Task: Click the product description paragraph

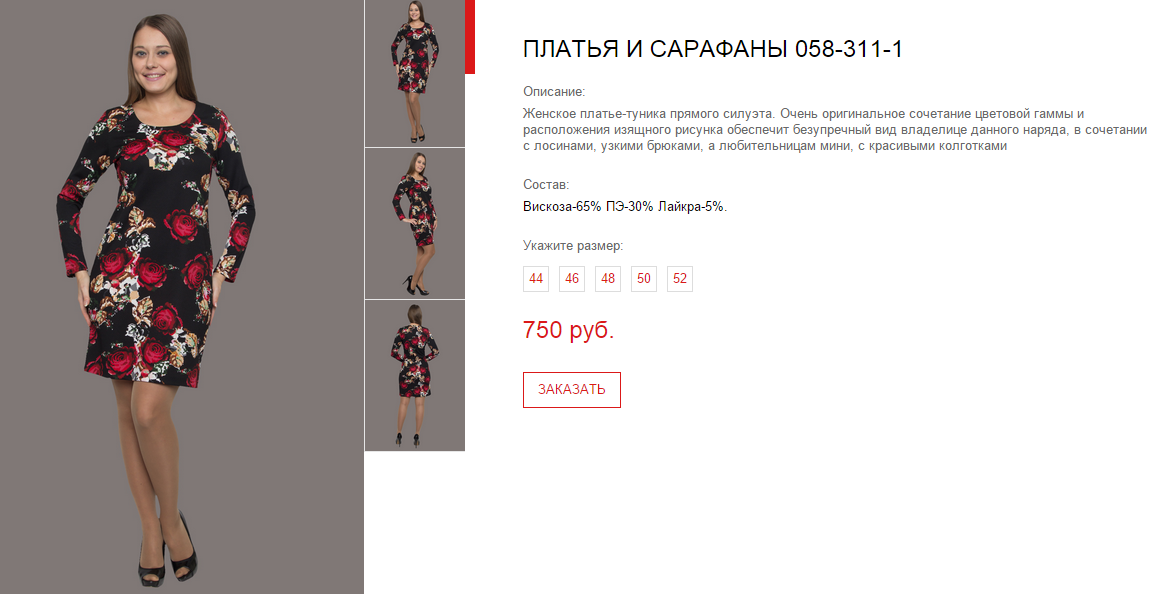Action: pos(834,130)
